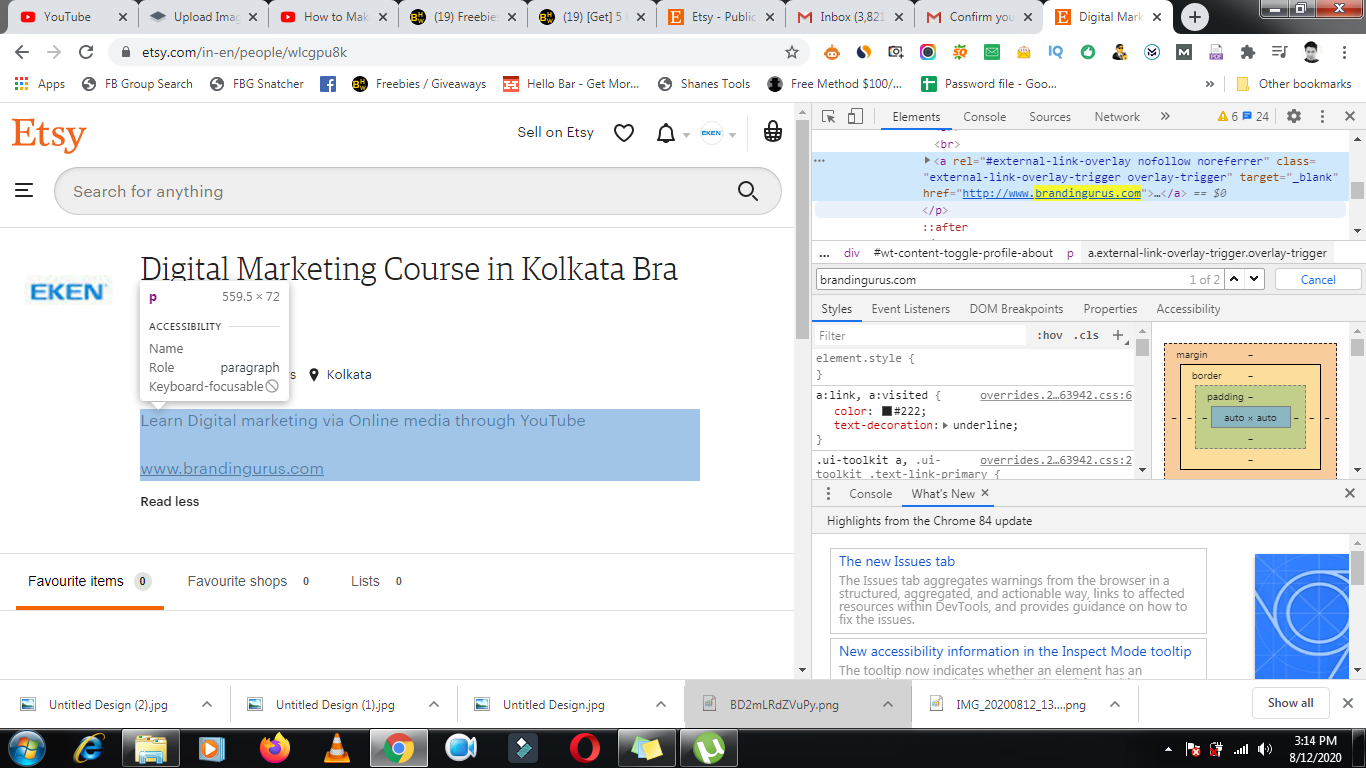Toggle the :hov element state panel
Image resolution: width=1366 pixels, height=768 pixels.
pyautogui.click(x=1050, y=336)
